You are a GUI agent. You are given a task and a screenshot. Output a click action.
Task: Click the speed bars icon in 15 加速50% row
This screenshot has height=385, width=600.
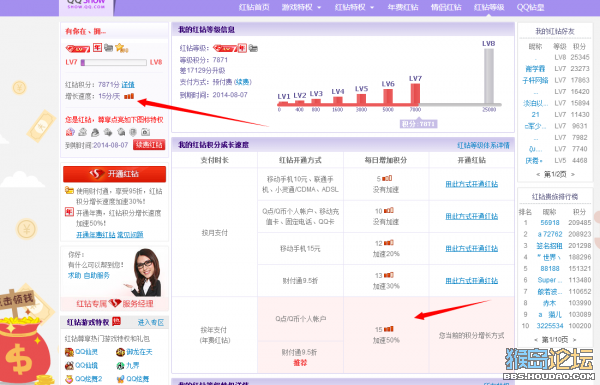pos(389,329)
